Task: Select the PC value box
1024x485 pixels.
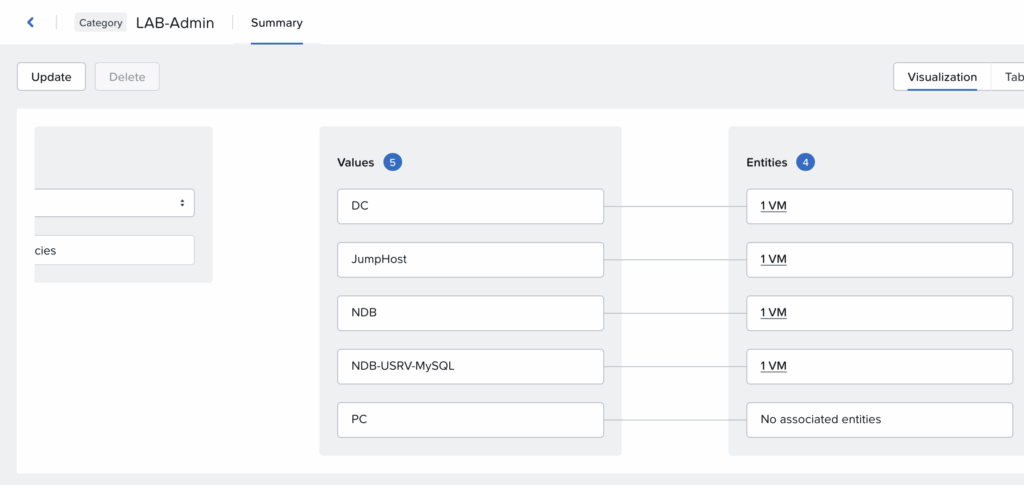Action: pyautogui.click(x=470, y=420)
